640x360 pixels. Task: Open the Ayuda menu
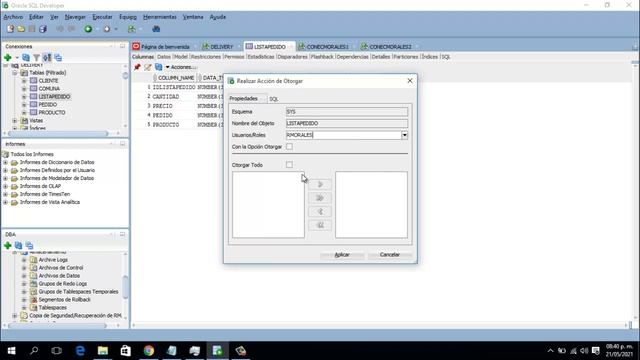[218, 17]
